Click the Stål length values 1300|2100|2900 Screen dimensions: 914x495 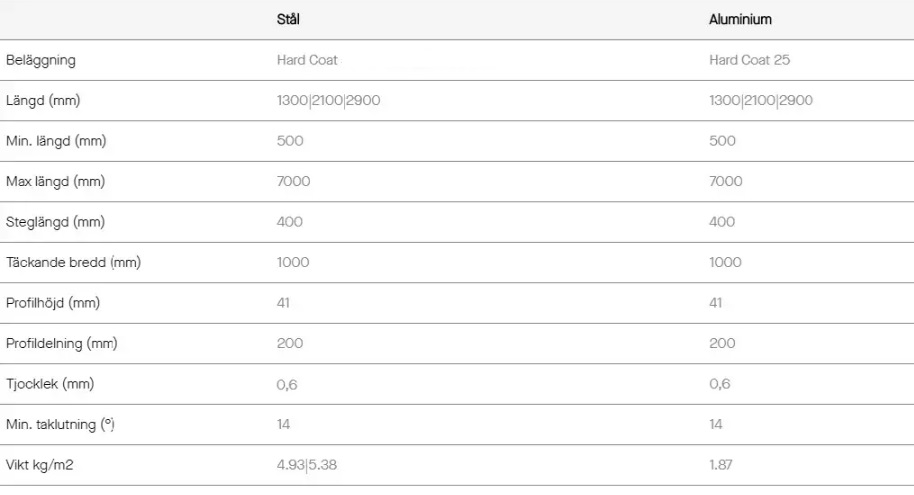click(x=327, y=100)
